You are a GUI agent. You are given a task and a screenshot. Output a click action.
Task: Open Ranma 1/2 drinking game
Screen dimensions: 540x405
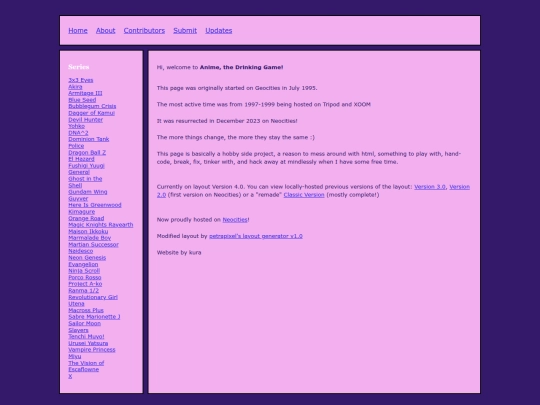83,290
